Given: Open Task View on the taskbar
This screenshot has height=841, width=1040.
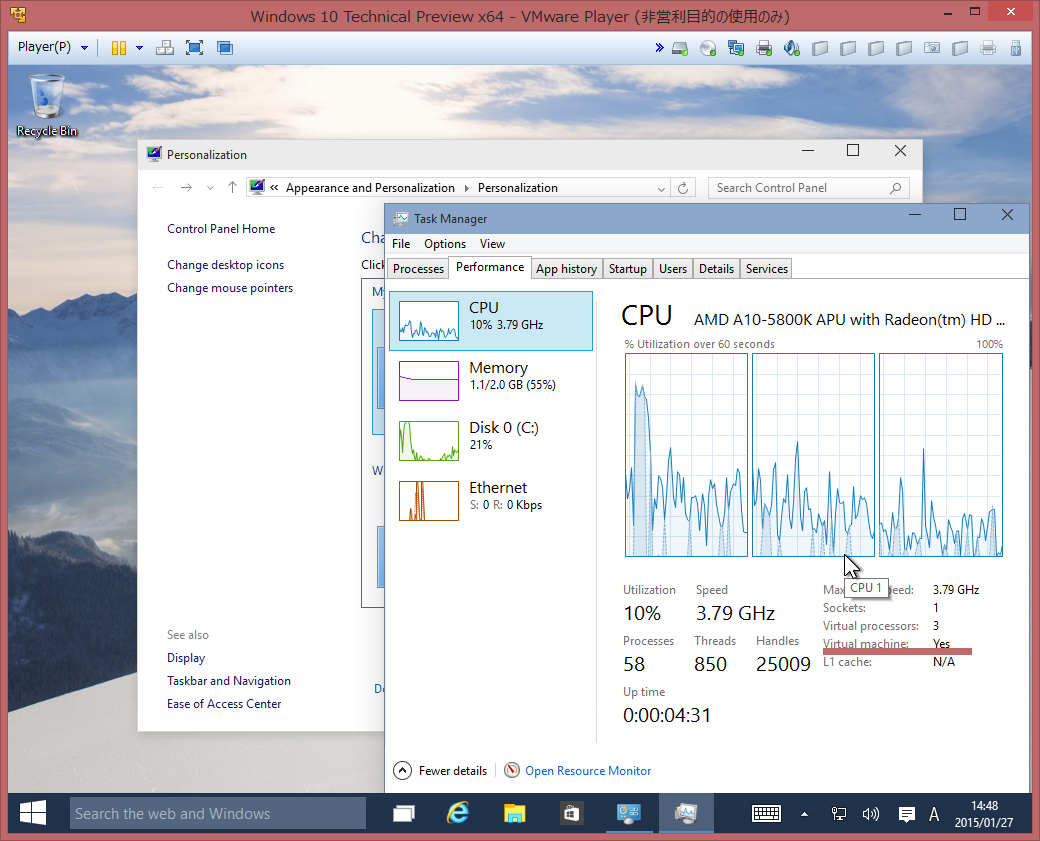Looking at the screenshot, I should [x=403, y=813].
